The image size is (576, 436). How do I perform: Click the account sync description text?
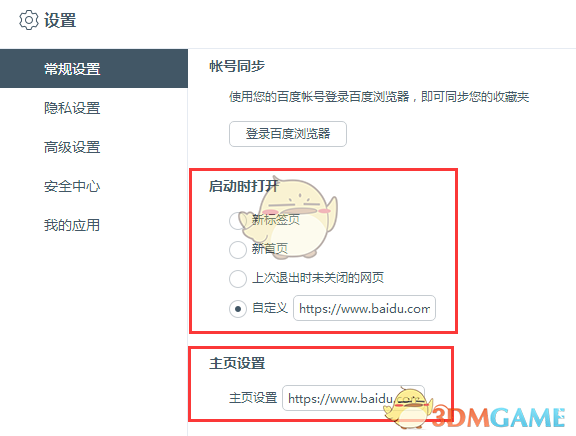click(x=379, y=97)
